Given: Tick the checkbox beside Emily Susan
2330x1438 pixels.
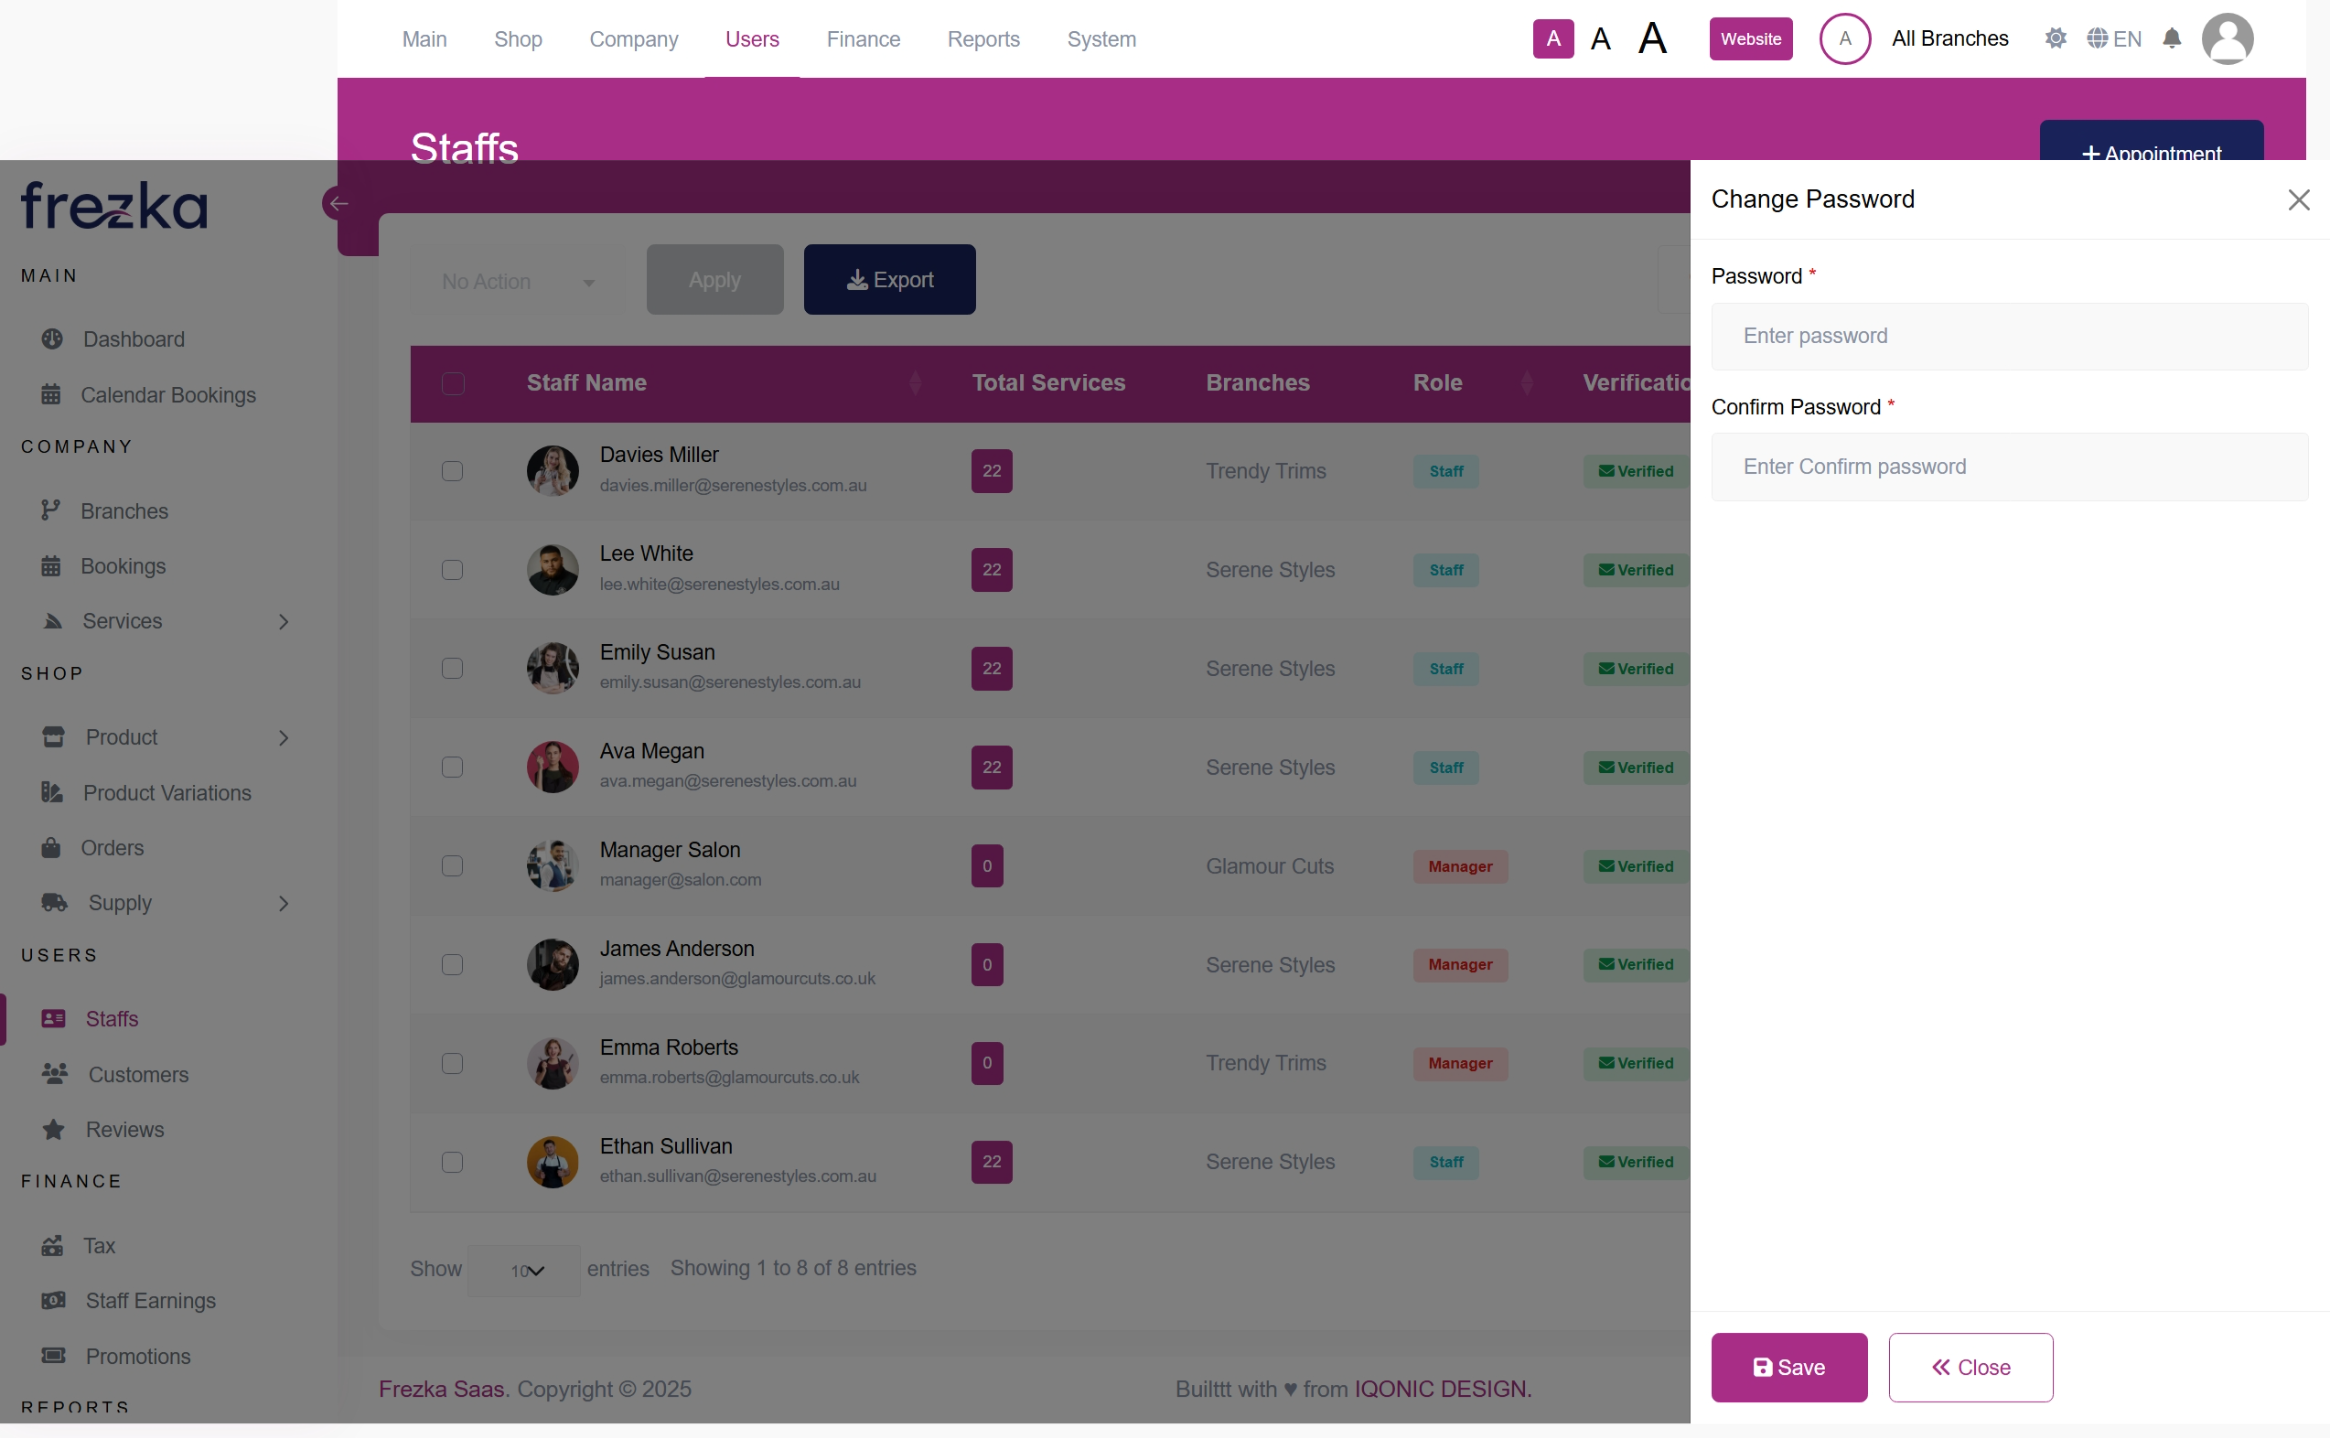Looking at the screenshot, I should pyautogui.click(x=453, y=668).
